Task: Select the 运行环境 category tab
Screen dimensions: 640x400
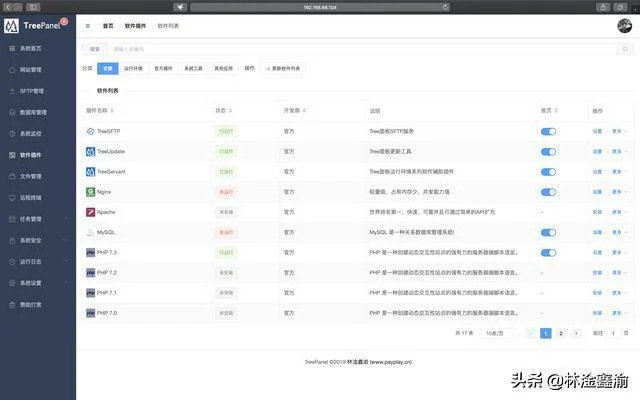Action: [133, 69]
